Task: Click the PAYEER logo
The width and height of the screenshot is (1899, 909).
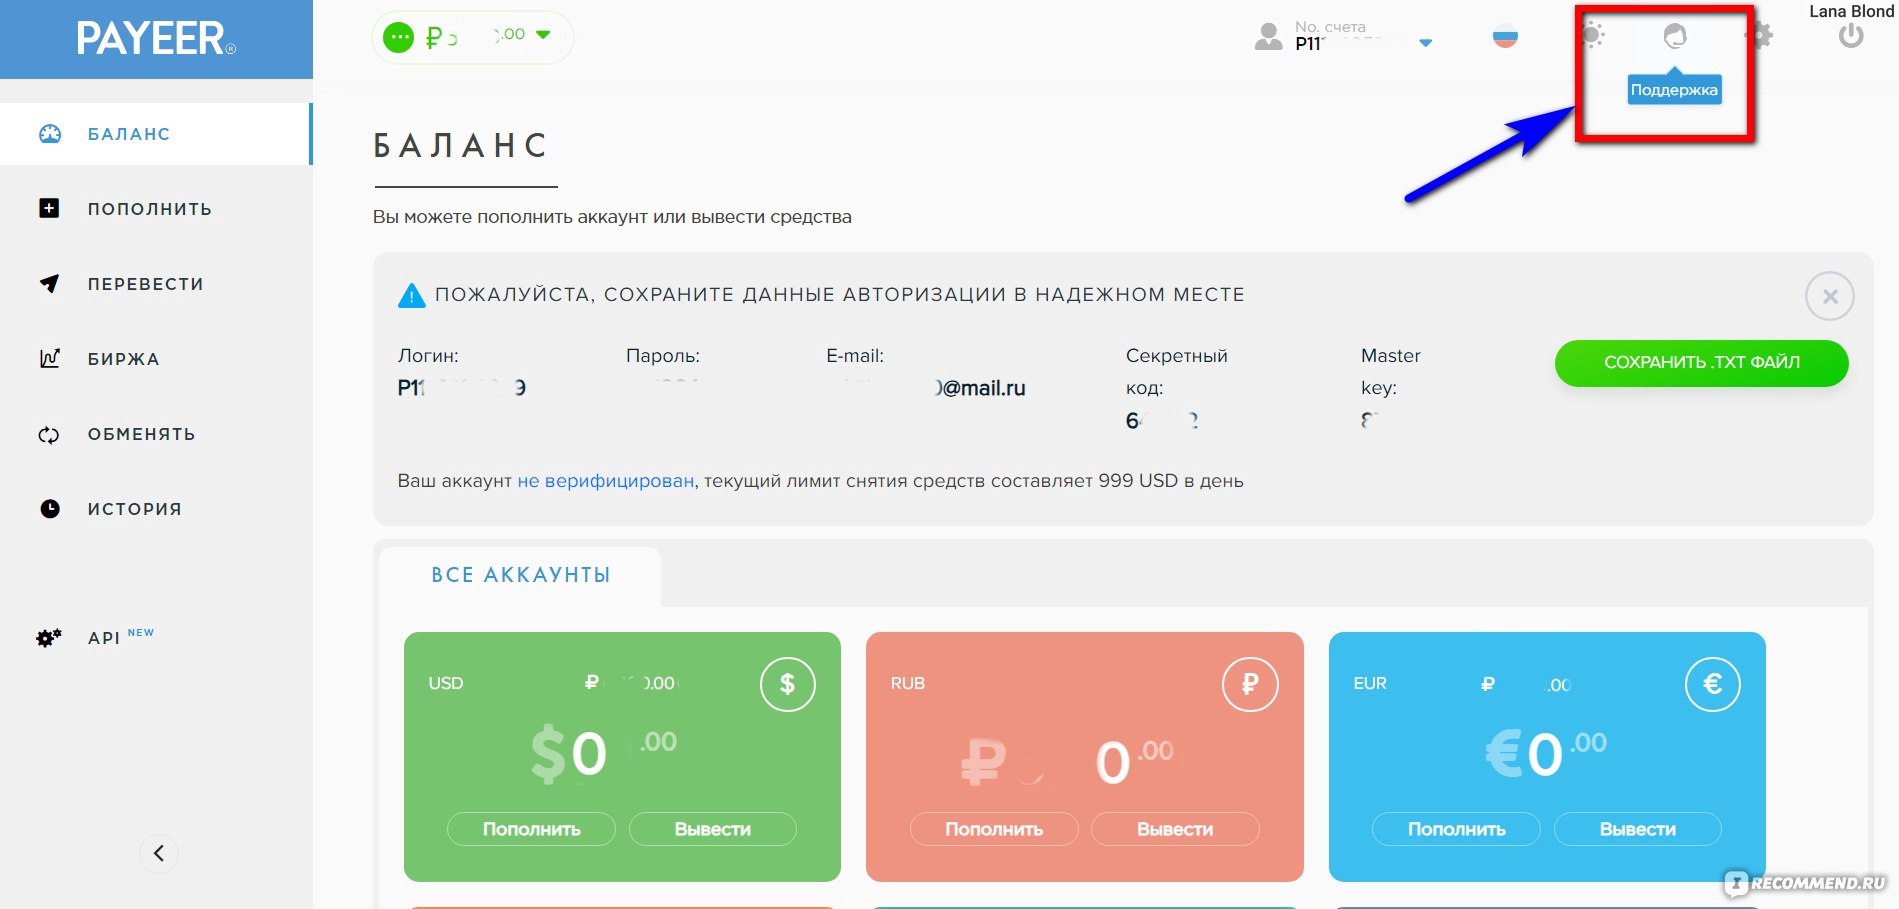Action: [x=156, y=39]
